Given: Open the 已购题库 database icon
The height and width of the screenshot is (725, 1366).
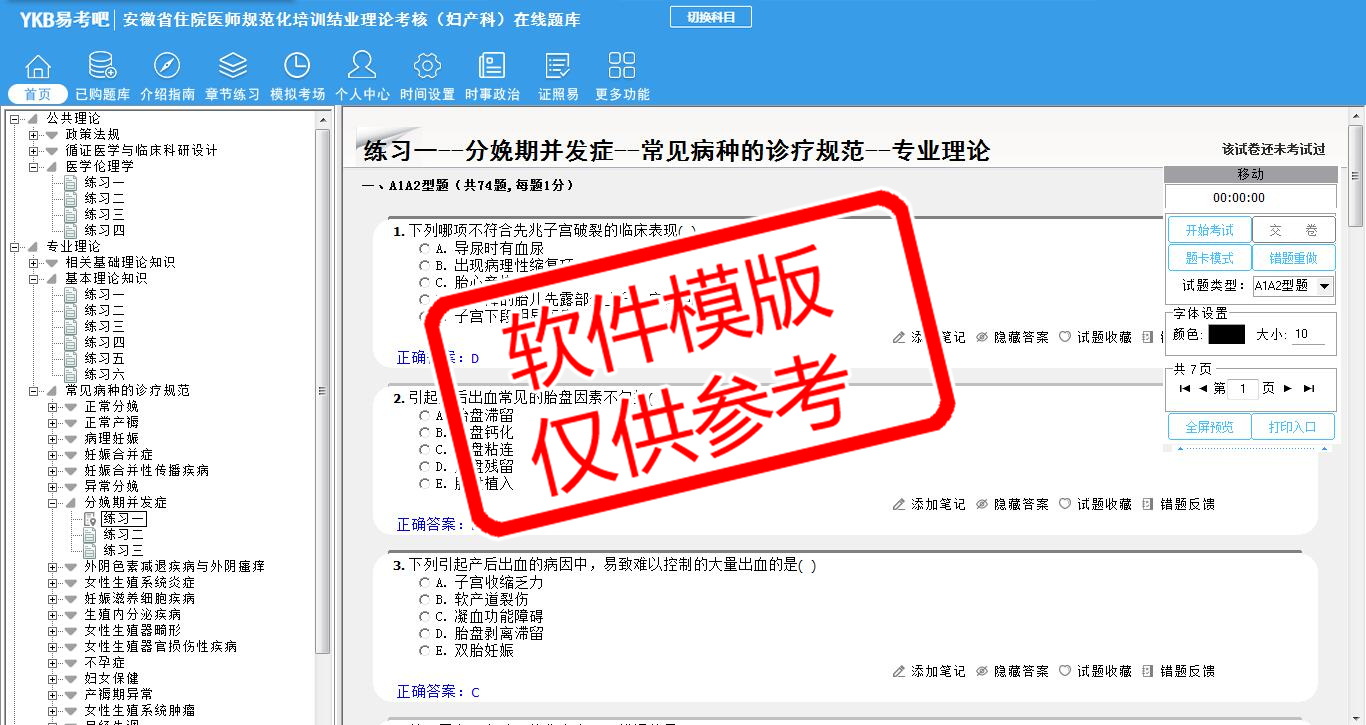Looking at the screenshot, I should (102, 67).
